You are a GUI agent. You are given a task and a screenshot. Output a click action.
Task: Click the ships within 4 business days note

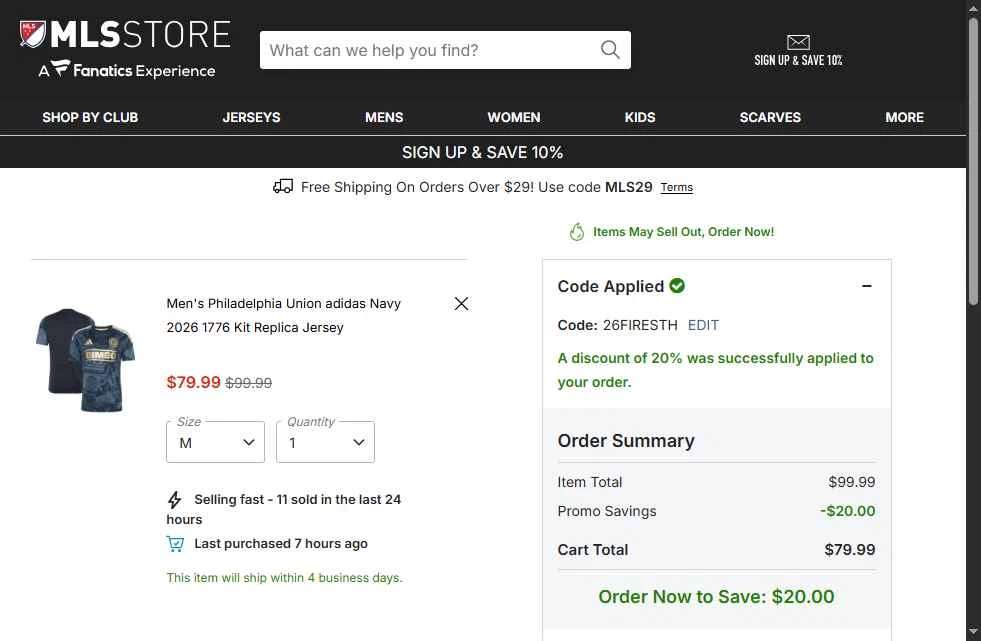pos(284,578)
